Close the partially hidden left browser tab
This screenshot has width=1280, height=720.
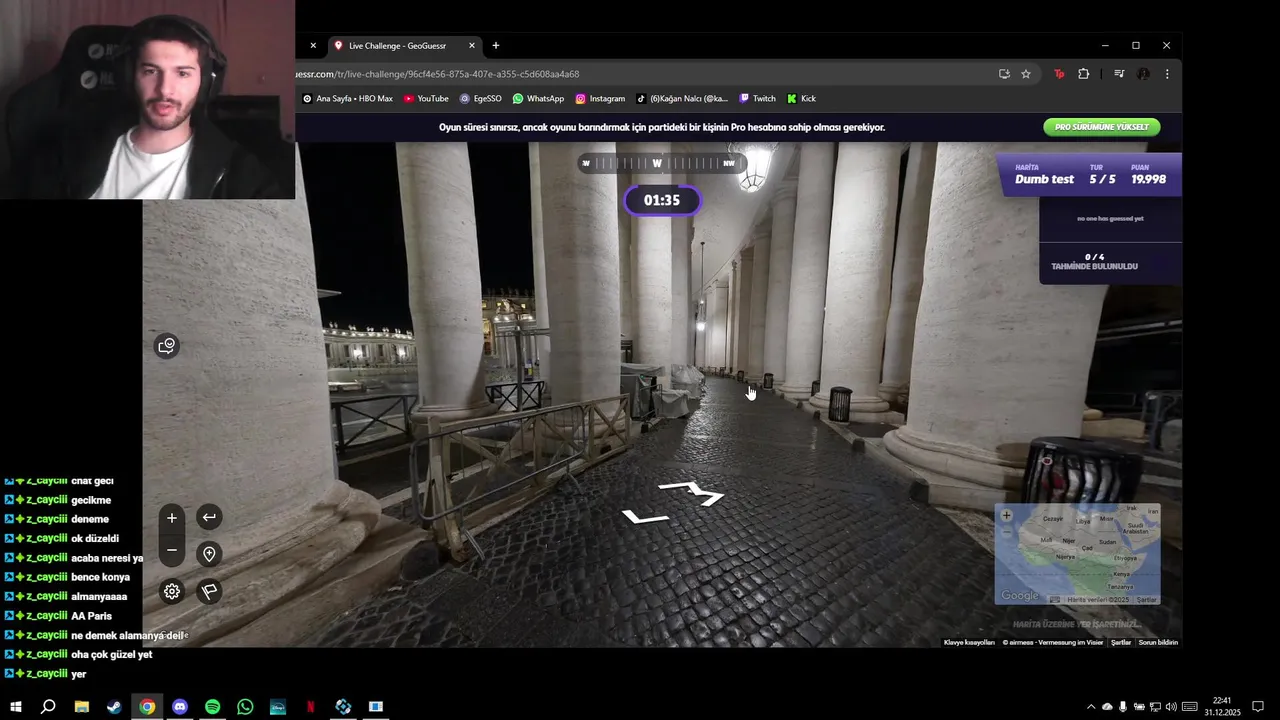[313, 45]
